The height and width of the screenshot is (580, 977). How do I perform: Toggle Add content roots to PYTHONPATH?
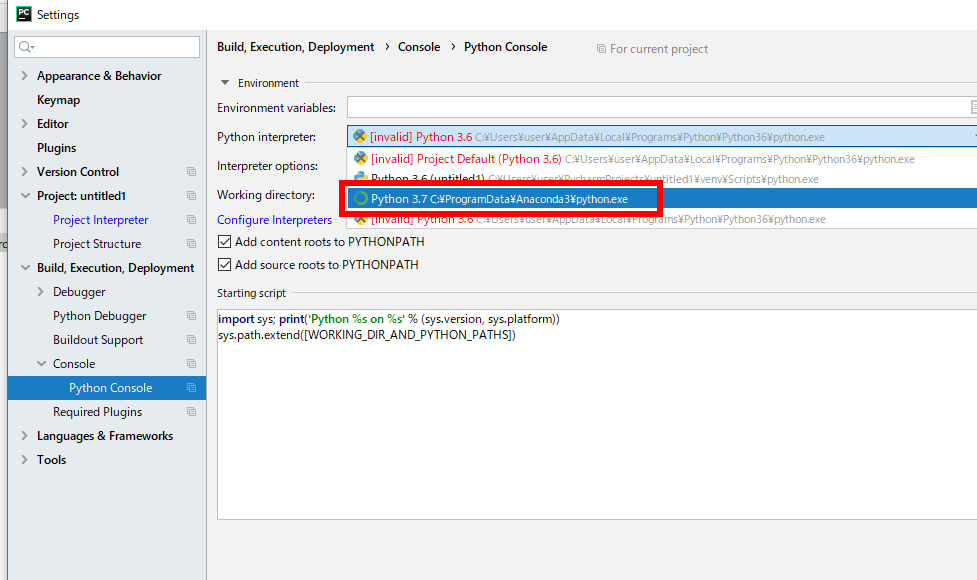[x=224, y=242]
